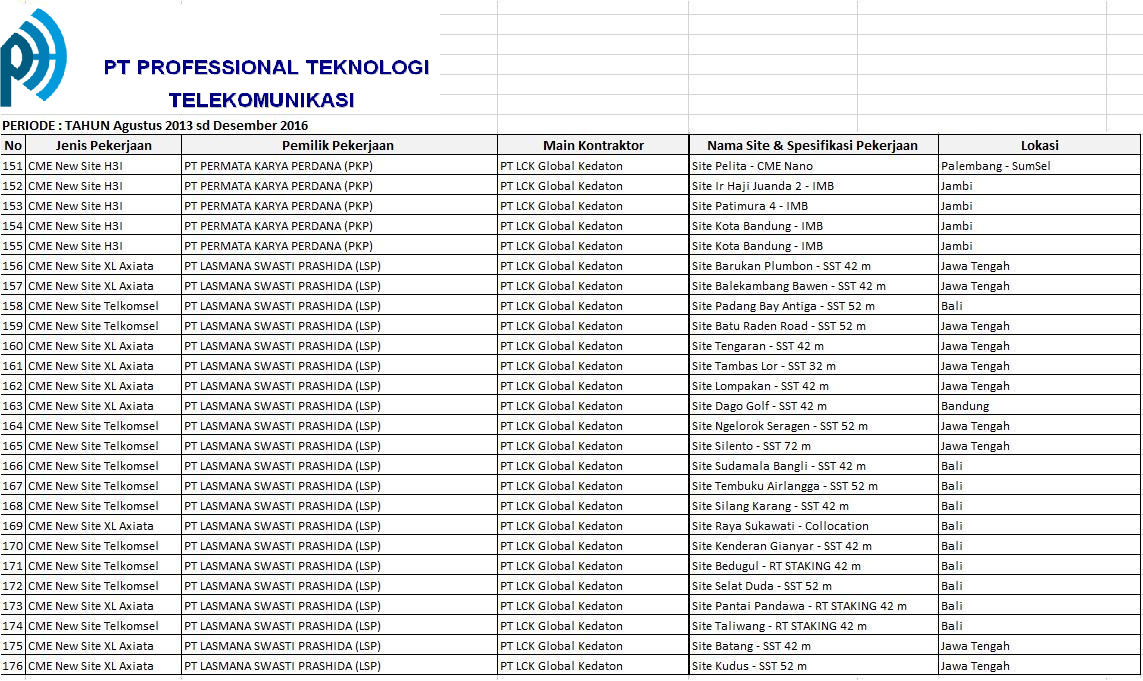1143x681 pixels.
Task: Select the Lokasi column header
Action: (x=1039, y=145)
